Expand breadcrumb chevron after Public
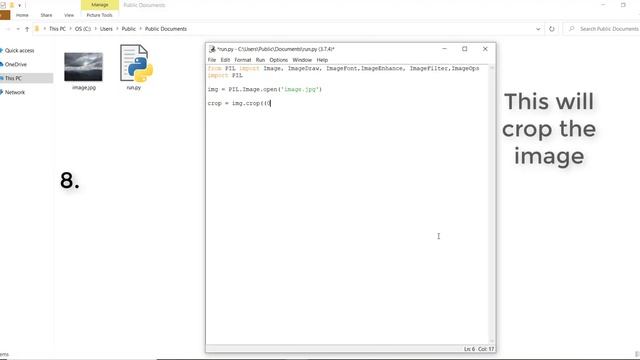Viewport: 640px width, 360px height. pos(140,29)
